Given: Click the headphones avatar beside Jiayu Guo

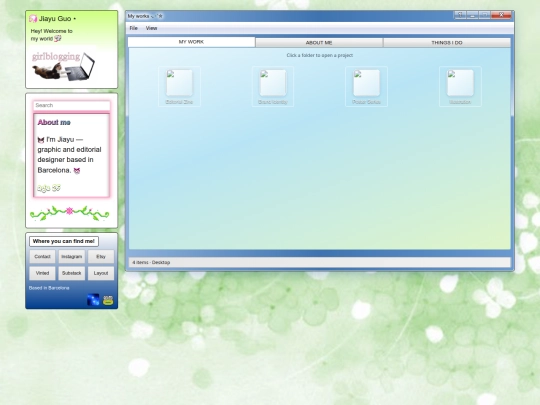Looking at the screenshot, I should point(33,19).
